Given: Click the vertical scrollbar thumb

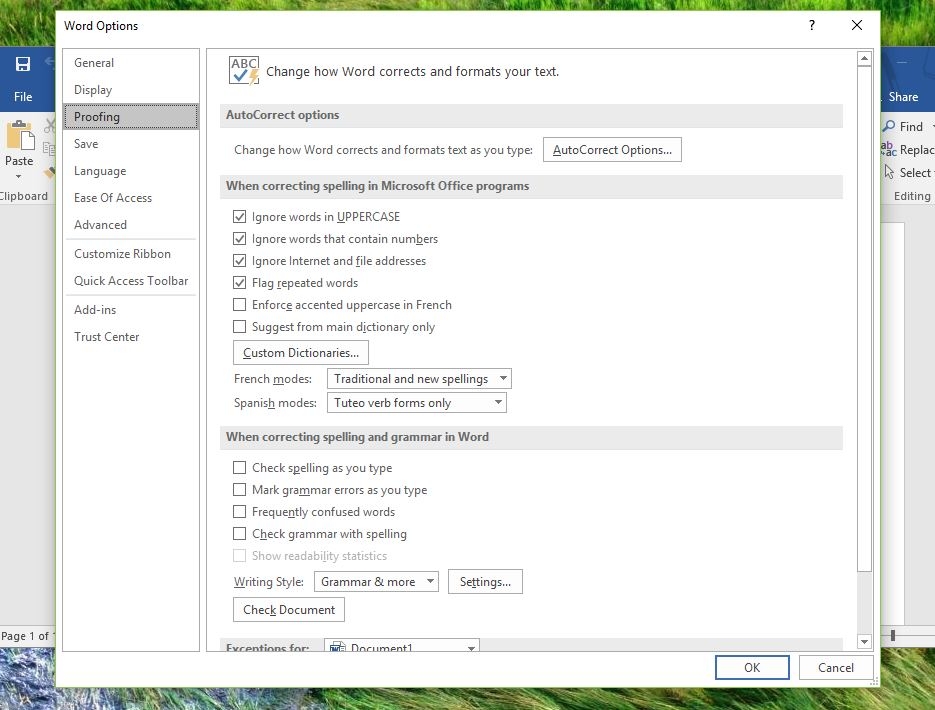Looking at the screenshot, I should point(864,319).
